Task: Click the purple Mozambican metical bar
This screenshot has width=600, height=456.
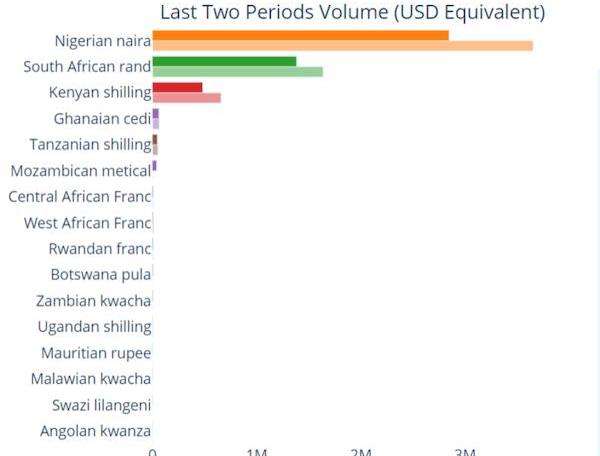Action: (155, 166)
